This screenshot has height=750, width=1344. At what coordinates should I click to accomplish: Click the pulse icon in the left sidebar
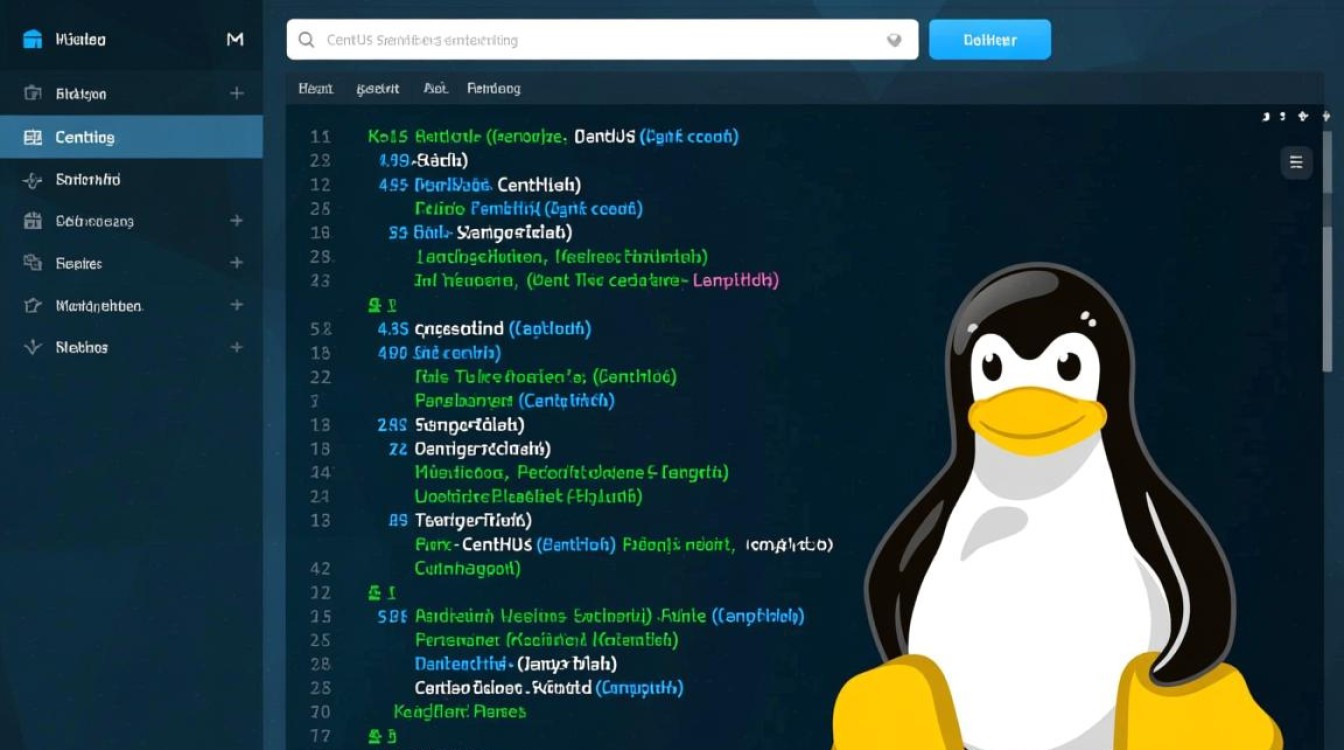pos(33,180)
